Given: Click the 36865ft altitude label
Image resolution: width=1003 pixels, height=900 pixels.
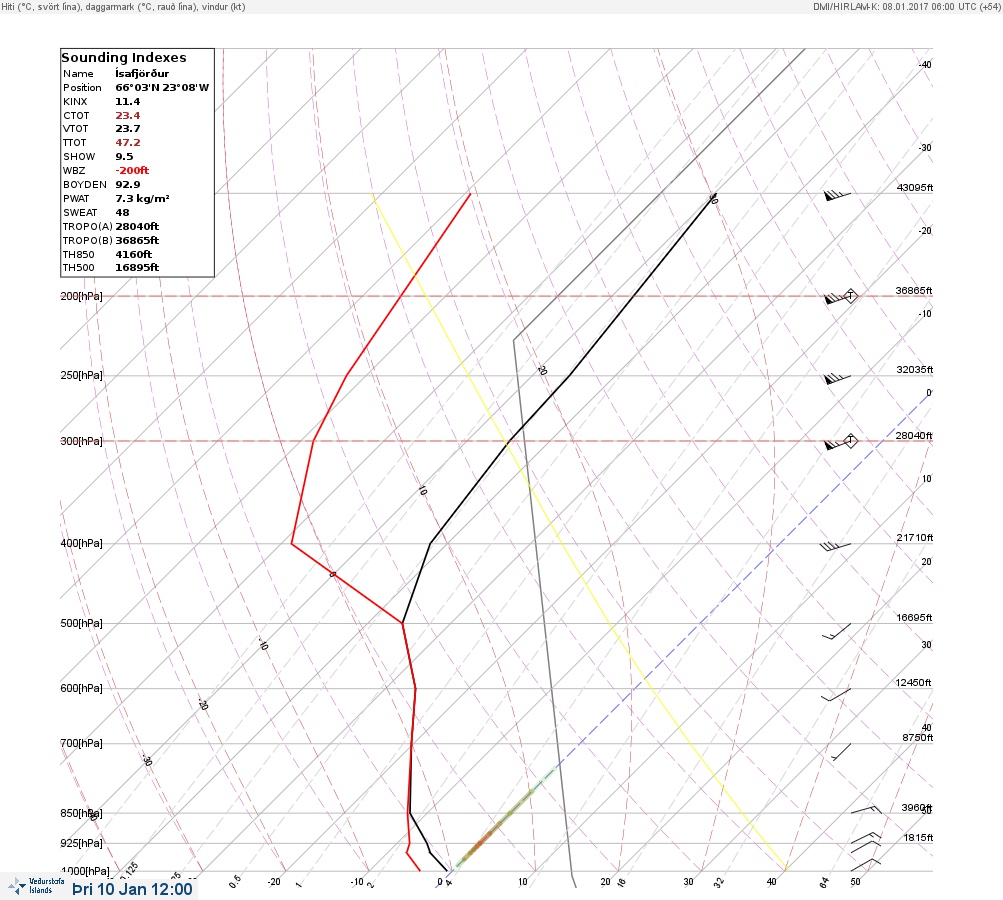Looking at the screenshot, I should click(914, 290).
